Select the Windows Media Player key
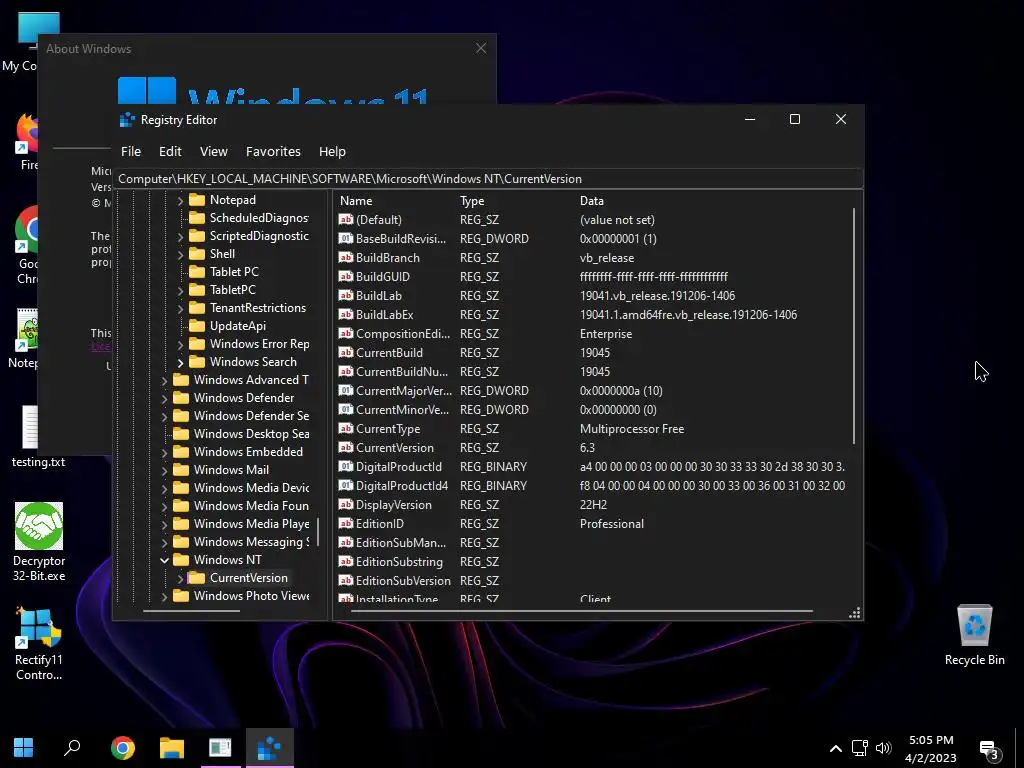 [x=251, y=524]
